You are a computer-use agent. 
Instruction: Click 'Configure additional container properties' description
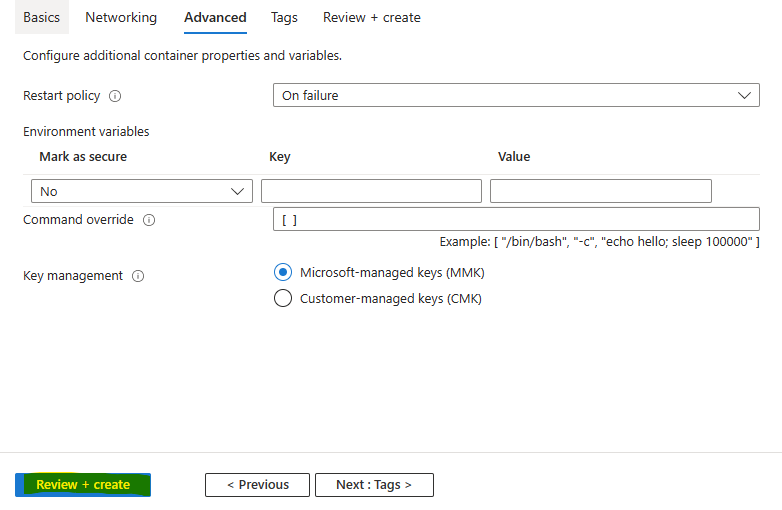click(183, 55)
